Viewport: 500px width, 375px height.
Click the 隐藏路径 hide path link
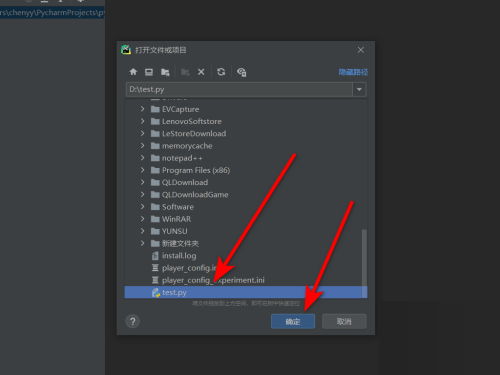pos(353,72)
